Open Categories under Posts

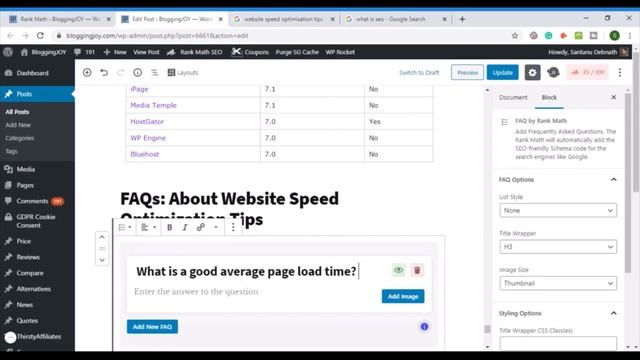tap(20, 138)
